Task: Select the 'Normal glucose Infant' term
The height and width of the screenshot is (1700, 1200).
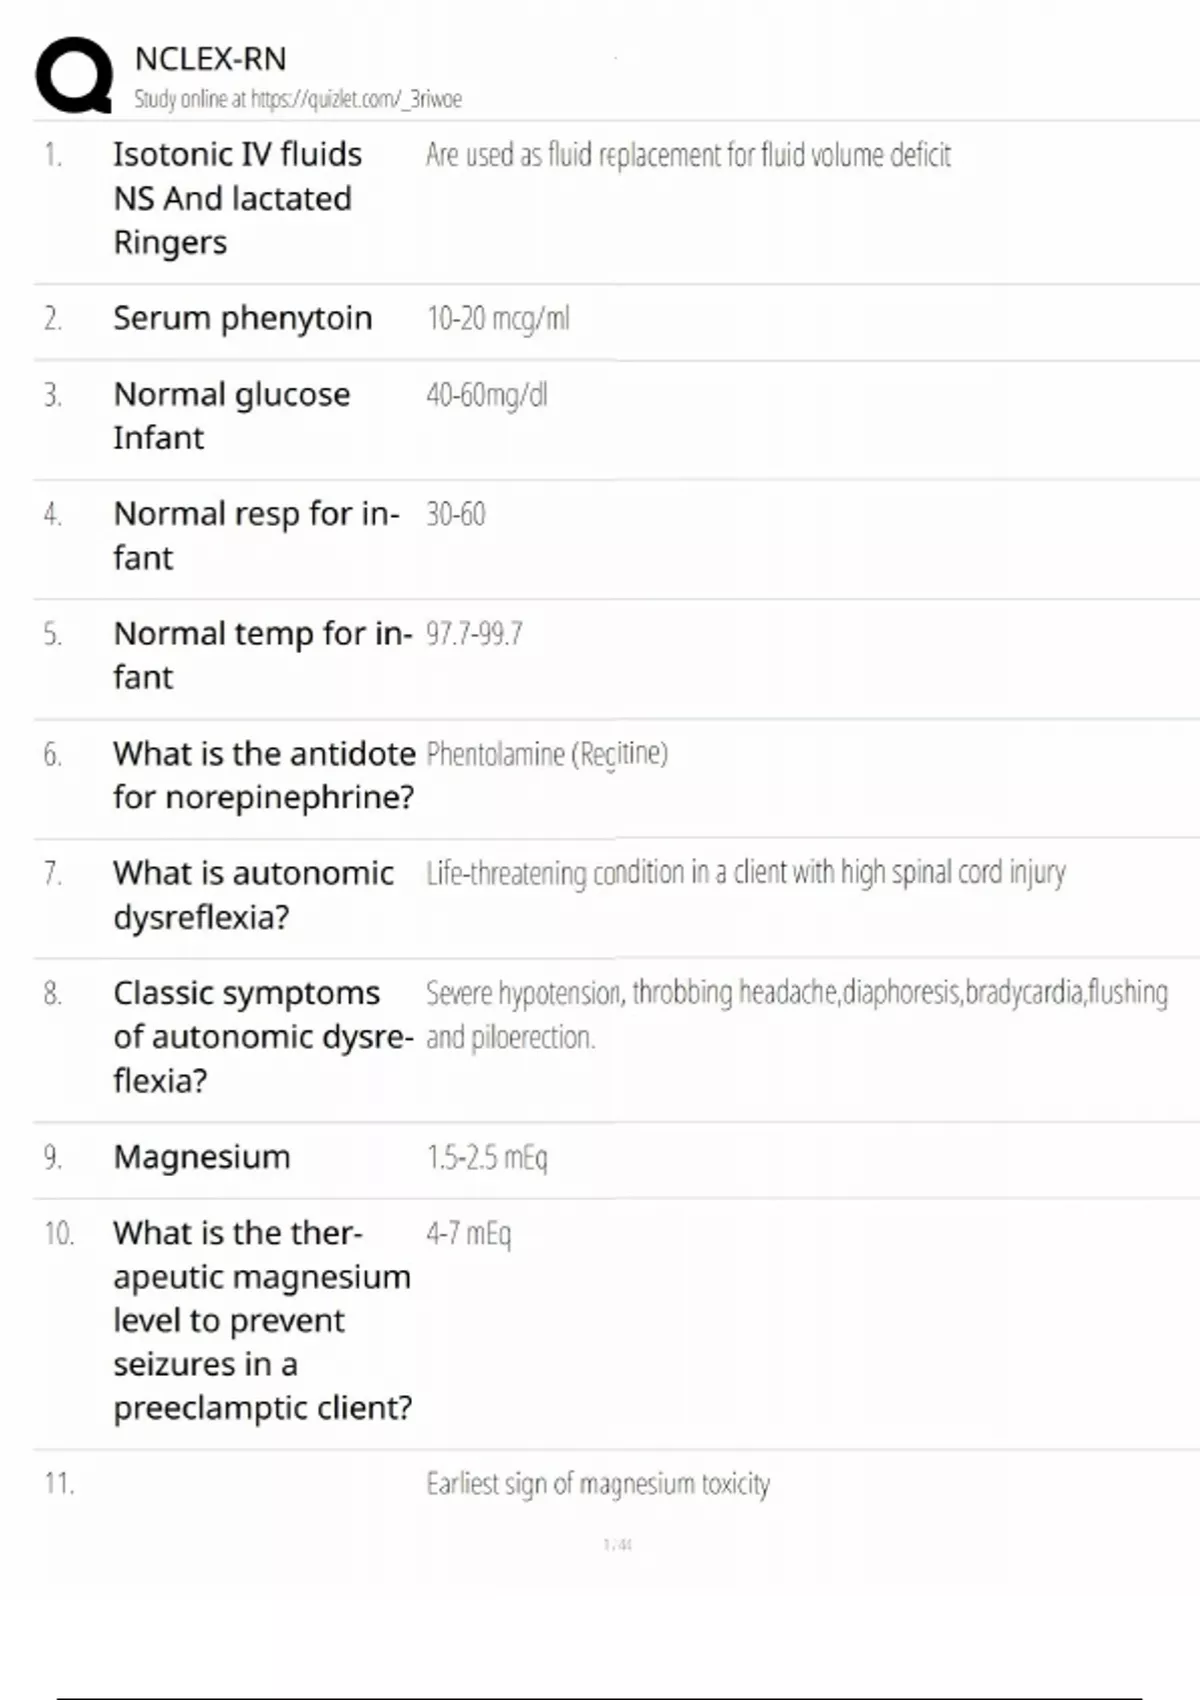Action: coord(231,416)
